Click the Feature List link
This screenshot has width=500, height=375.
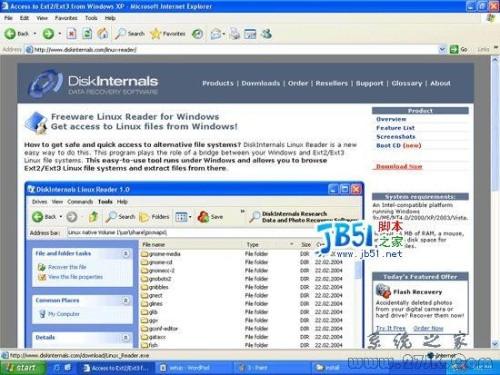[395, 128]
